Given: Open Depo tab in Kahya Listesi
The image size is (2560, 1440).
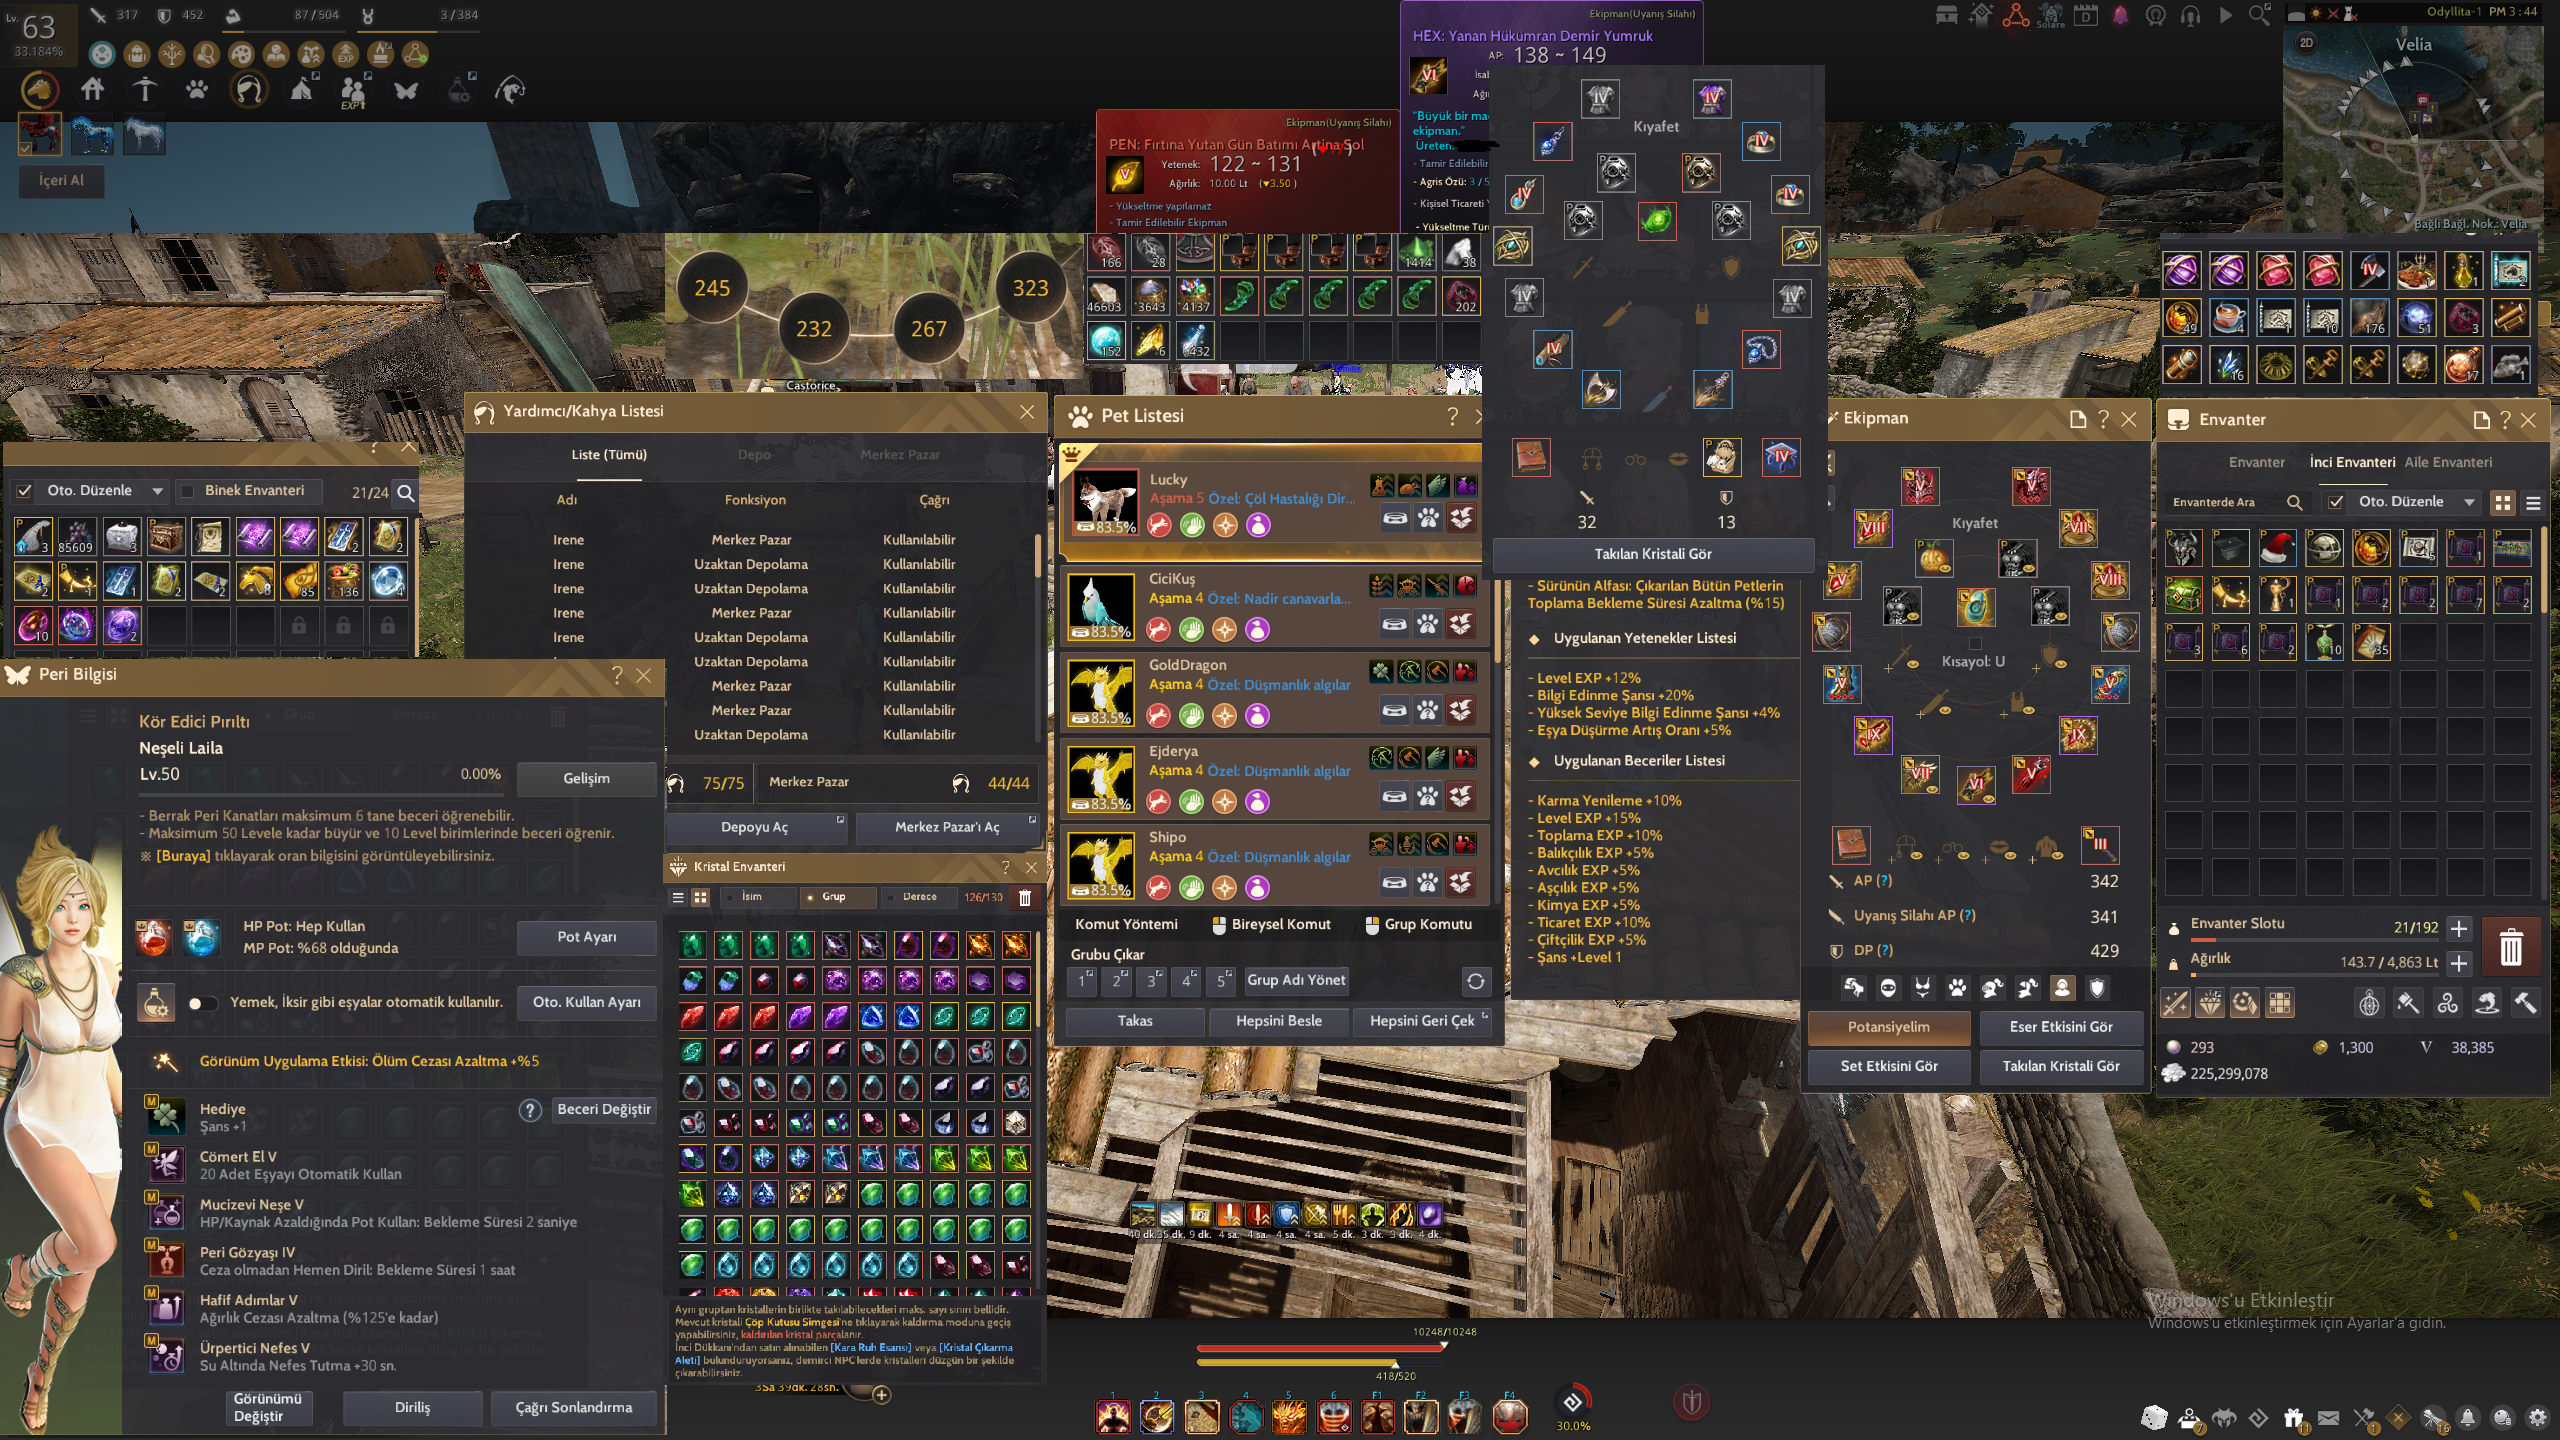Looking at the screenshot, I should [754, 455].
